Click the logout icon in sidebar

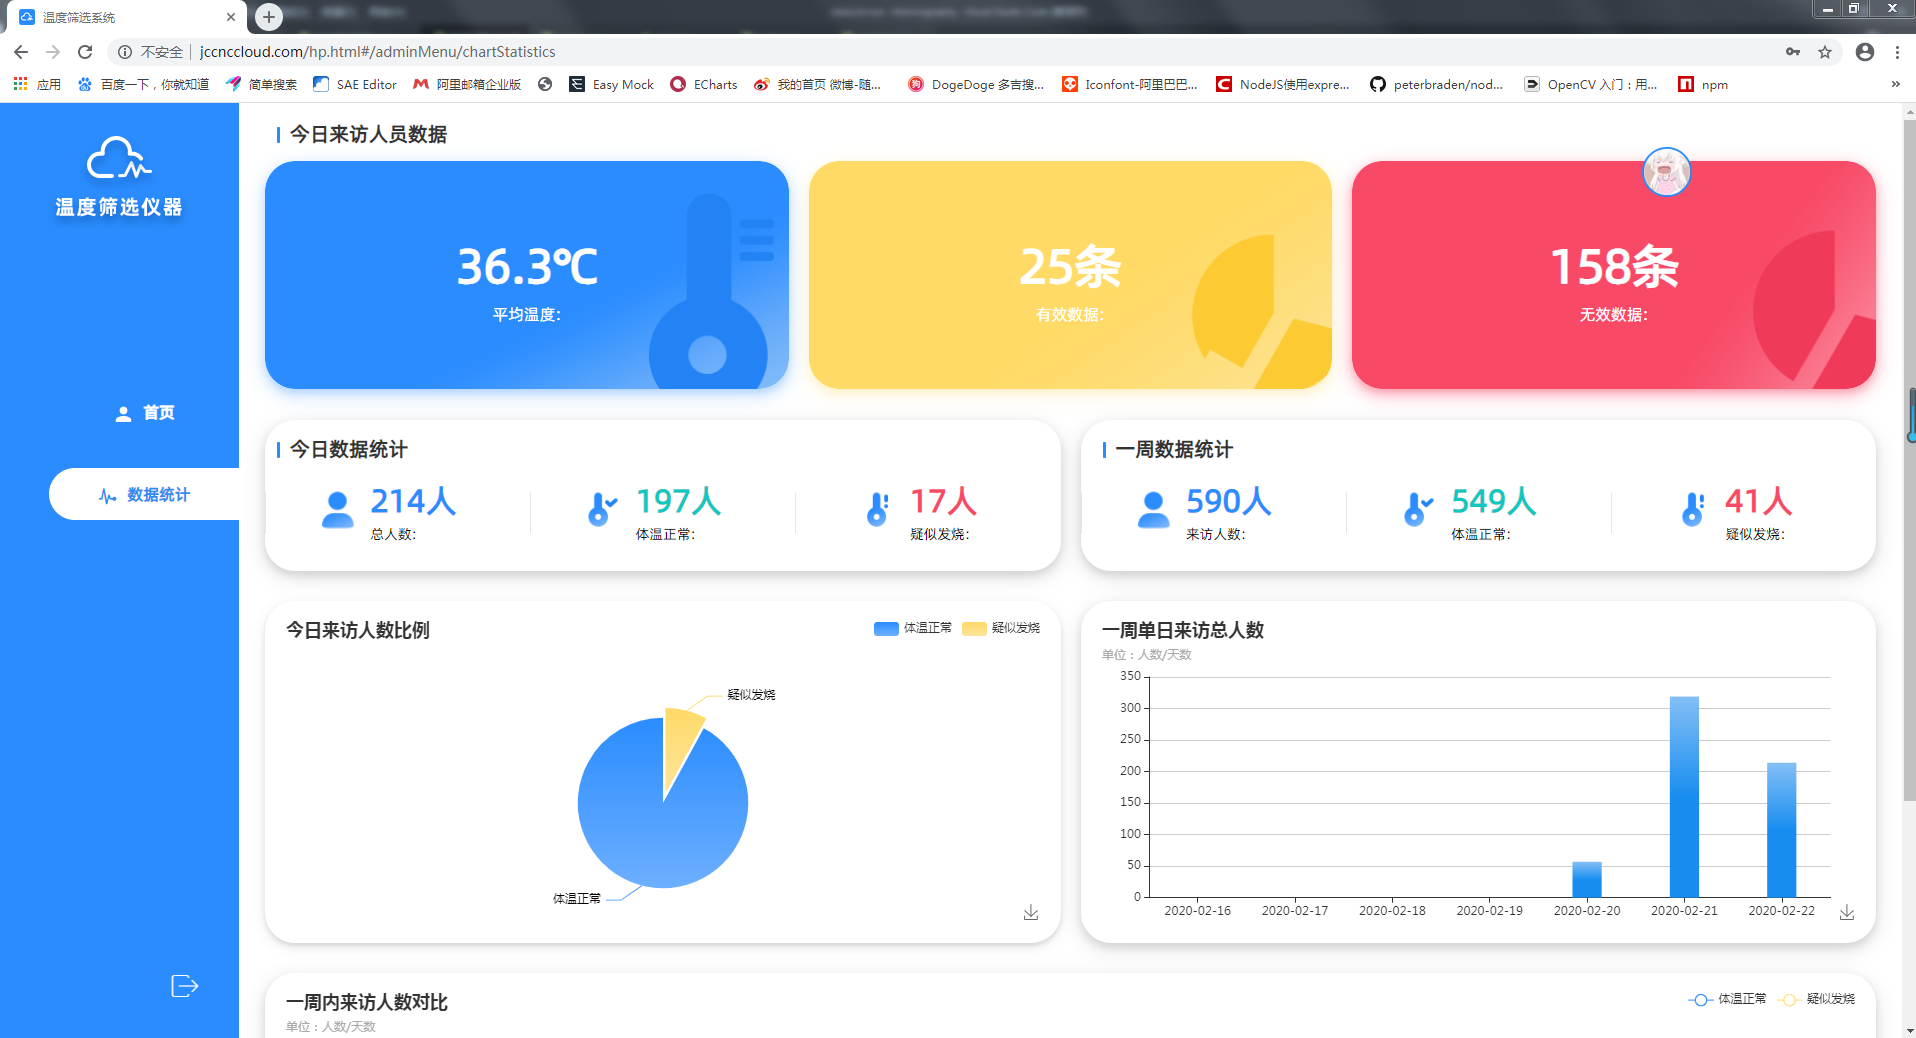pyautogui.click(x=184, y=986)
